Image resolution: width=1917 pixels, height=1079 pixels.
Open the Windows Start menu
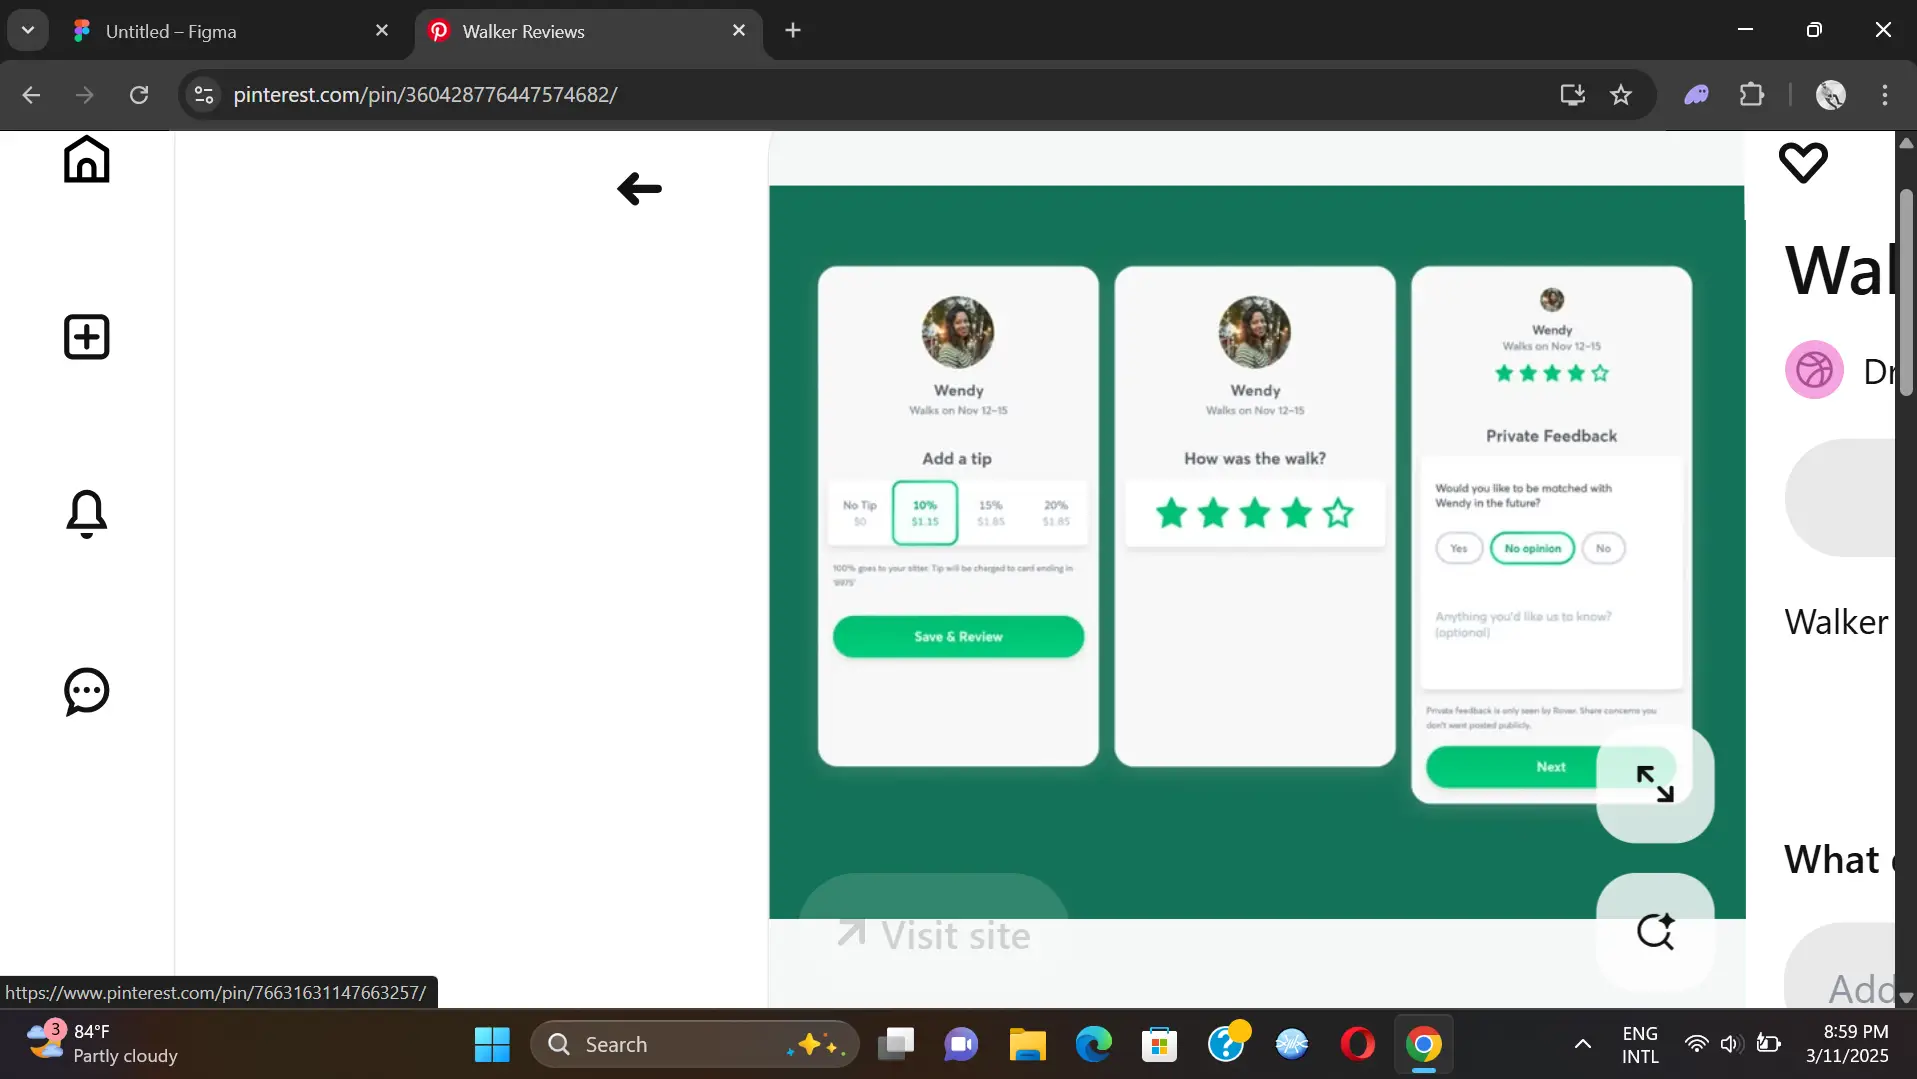[491, 1044]
